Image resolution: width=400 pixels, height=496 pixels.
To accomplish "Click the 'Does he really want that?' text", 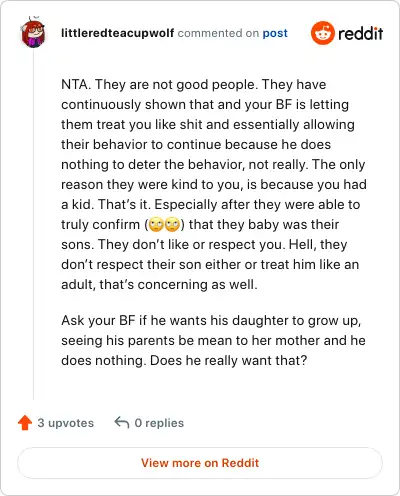I will tap(228, 360).
